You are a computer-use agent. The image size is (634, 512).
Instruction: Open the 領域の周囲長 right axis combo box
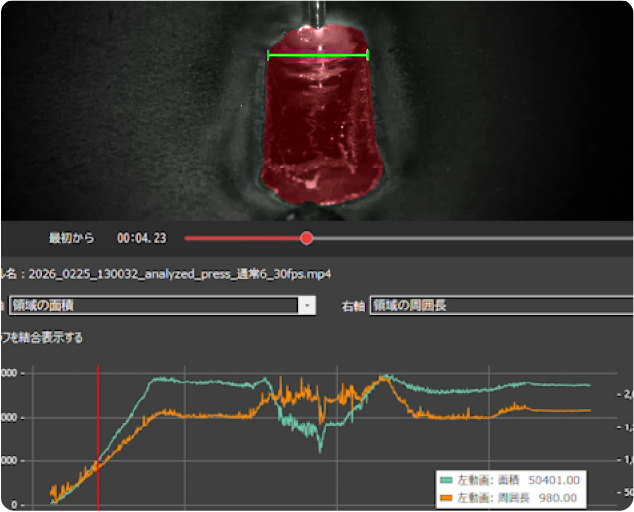coord(502,305)
